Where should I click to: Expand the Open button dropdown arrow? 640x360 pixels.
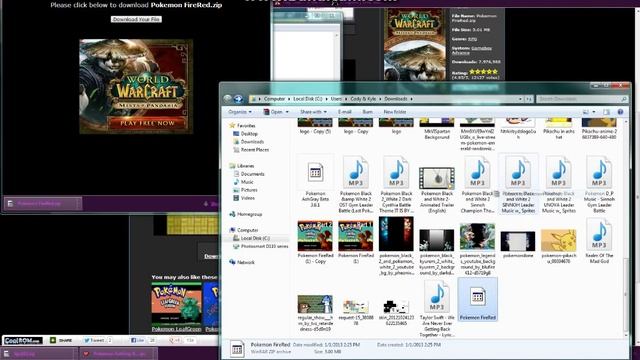pyautogui.click(x=287, y=112)
